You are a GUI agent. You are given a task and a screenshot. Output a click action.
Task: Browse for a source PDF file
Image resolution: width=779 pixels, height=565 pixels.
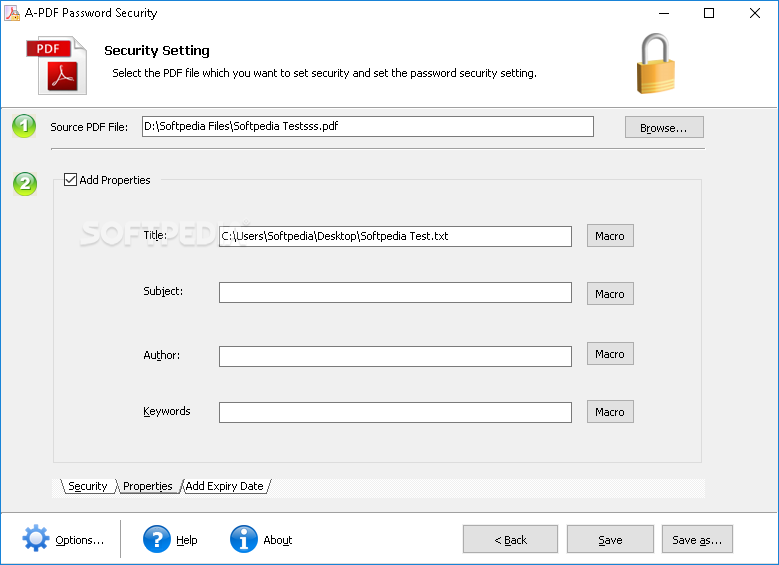664,127
